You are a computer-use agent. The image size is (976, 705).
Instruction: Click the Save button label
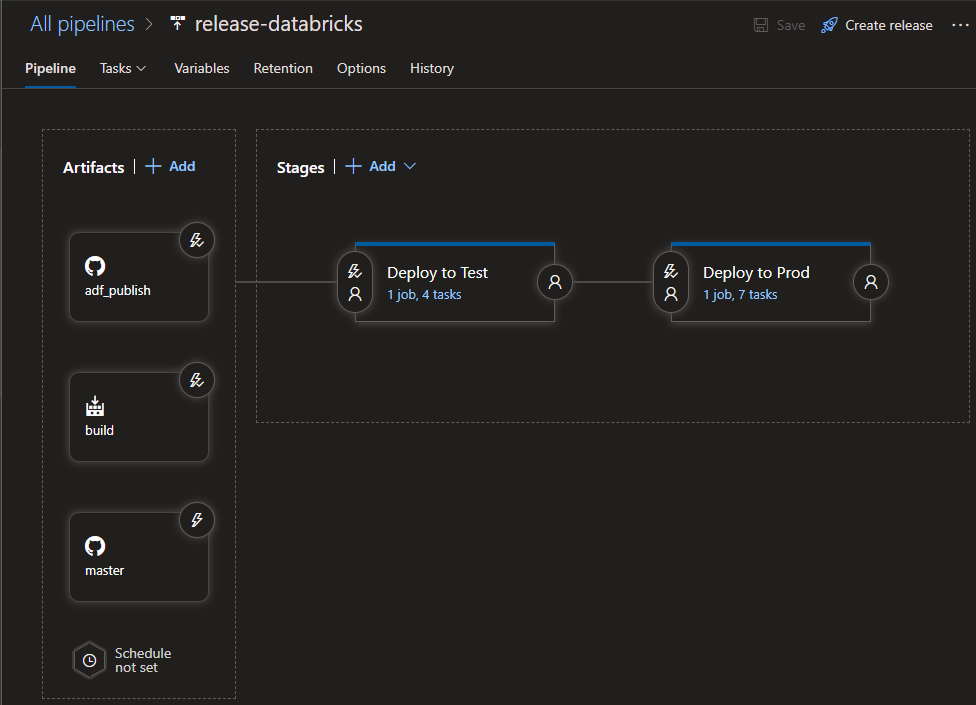[x=791, y=26]
